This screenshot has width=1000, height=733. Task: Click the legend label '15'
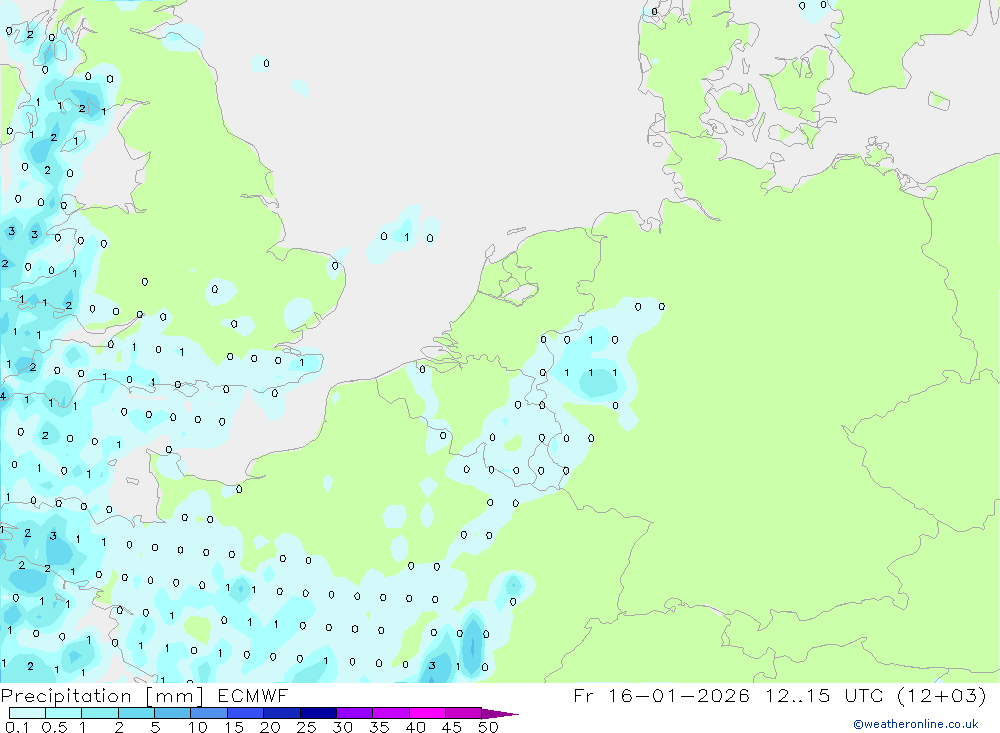click(234, 727)
